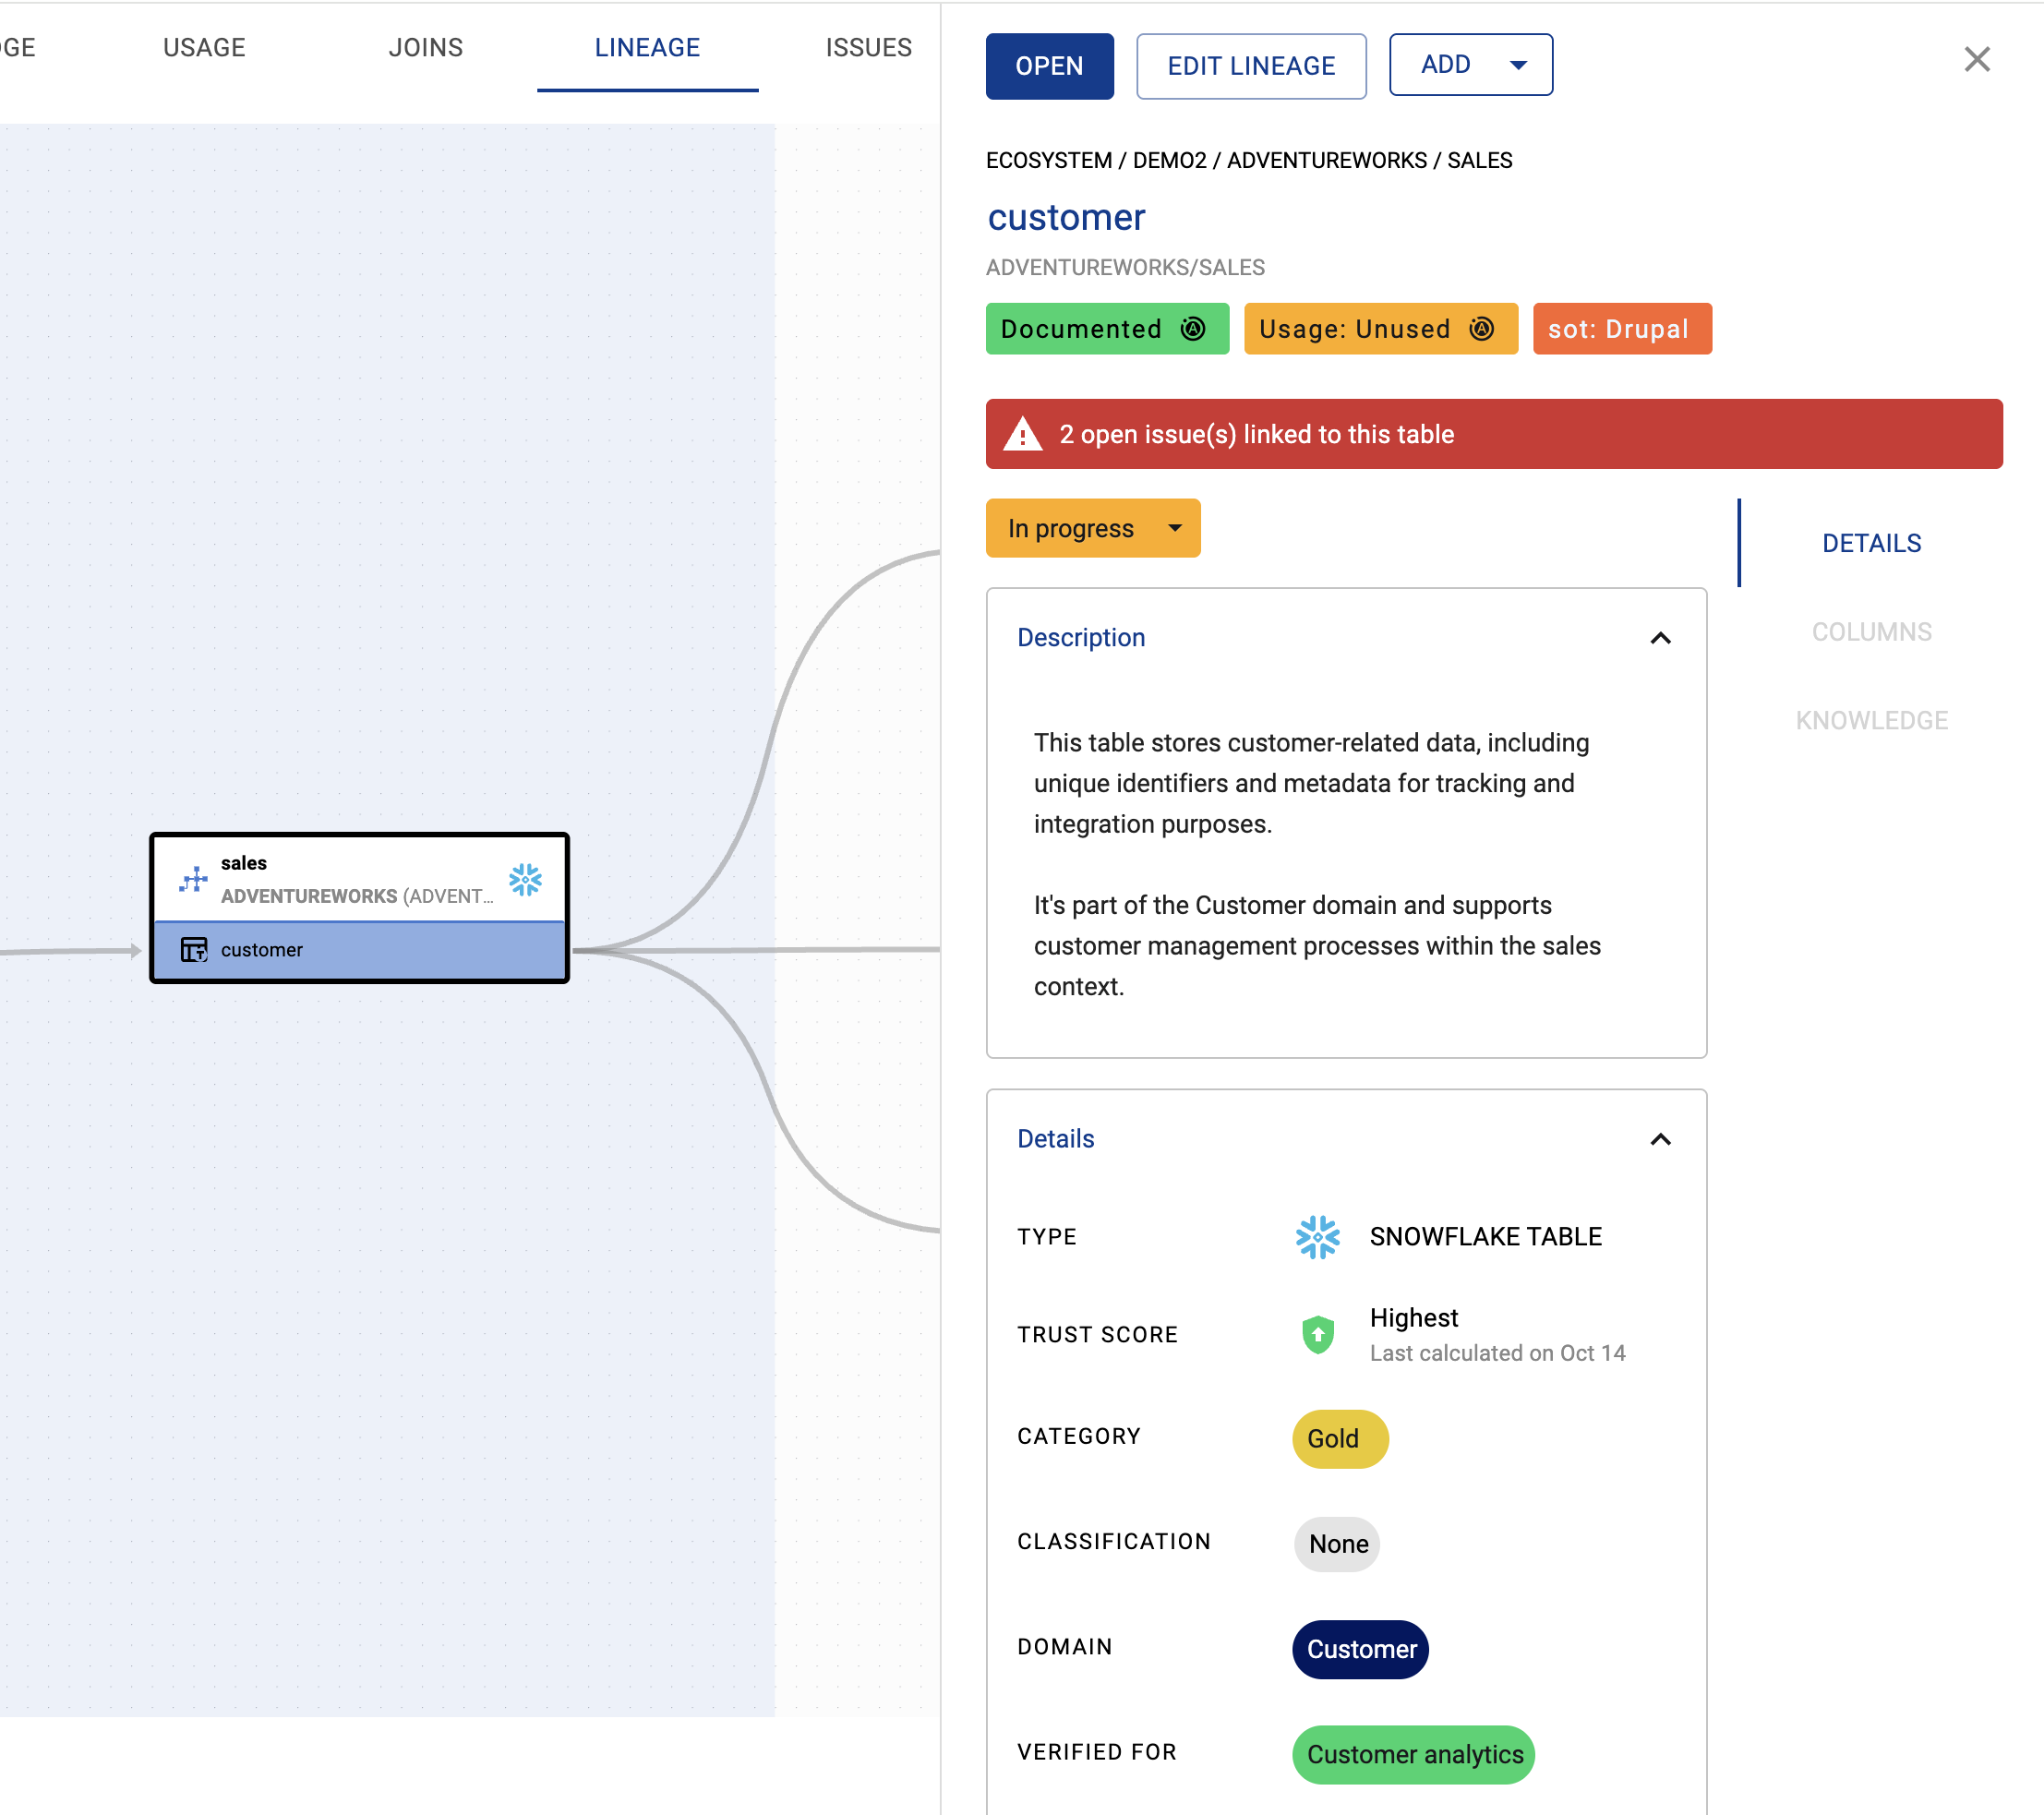Open the In progress status dropdown

[1092, 528]
